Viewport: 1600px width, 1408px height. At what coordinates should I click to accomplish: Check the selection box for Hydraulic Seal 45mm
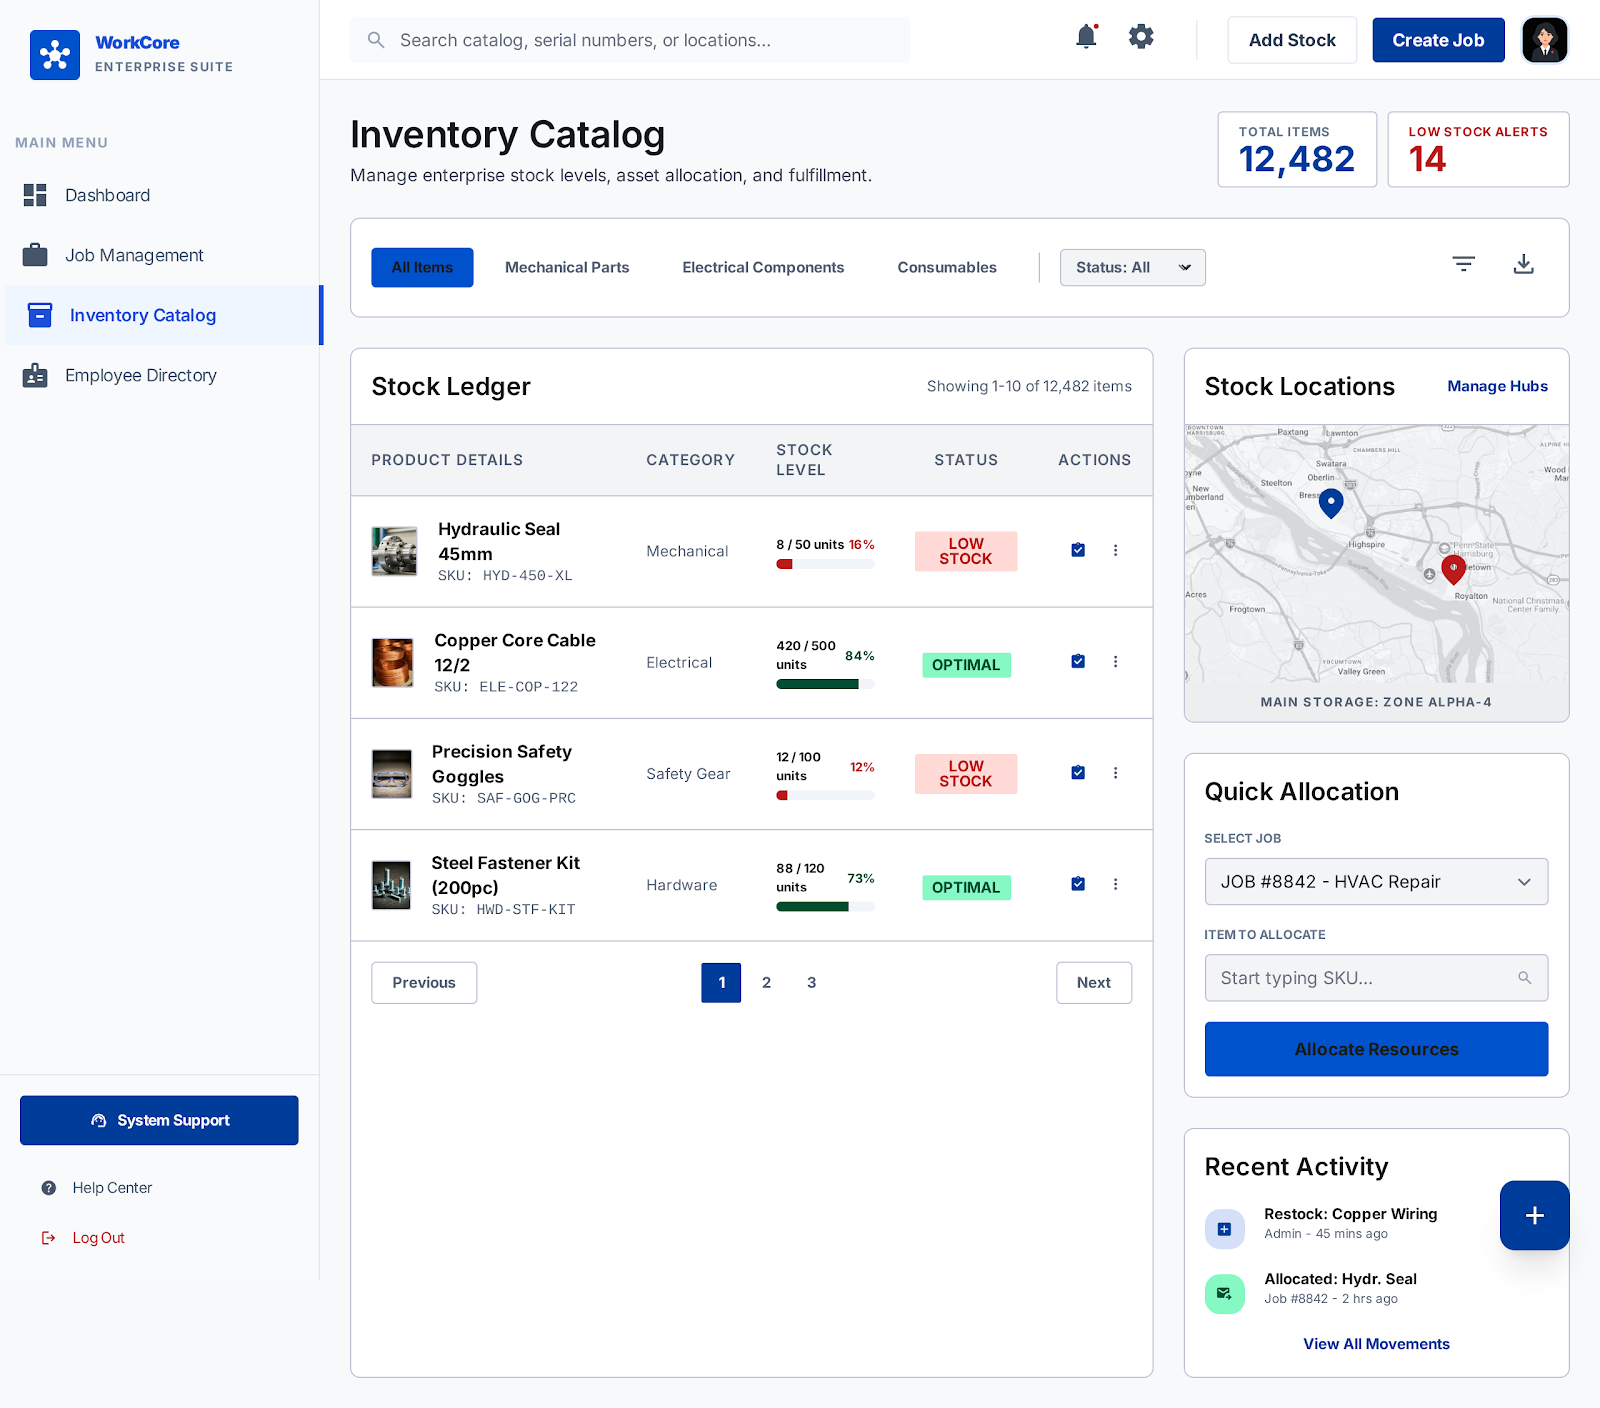pos(1077,549)
